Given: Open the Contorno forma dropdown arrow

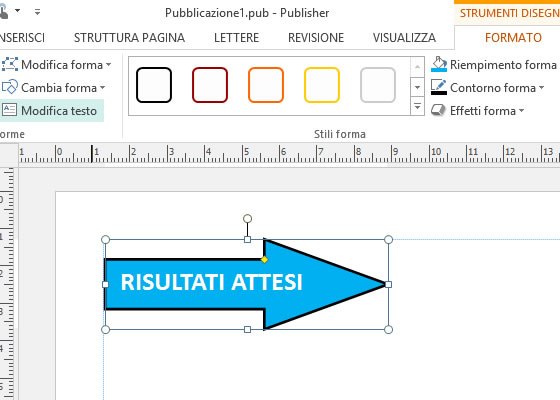Looking at the screenshot, I should coord(541,88).
